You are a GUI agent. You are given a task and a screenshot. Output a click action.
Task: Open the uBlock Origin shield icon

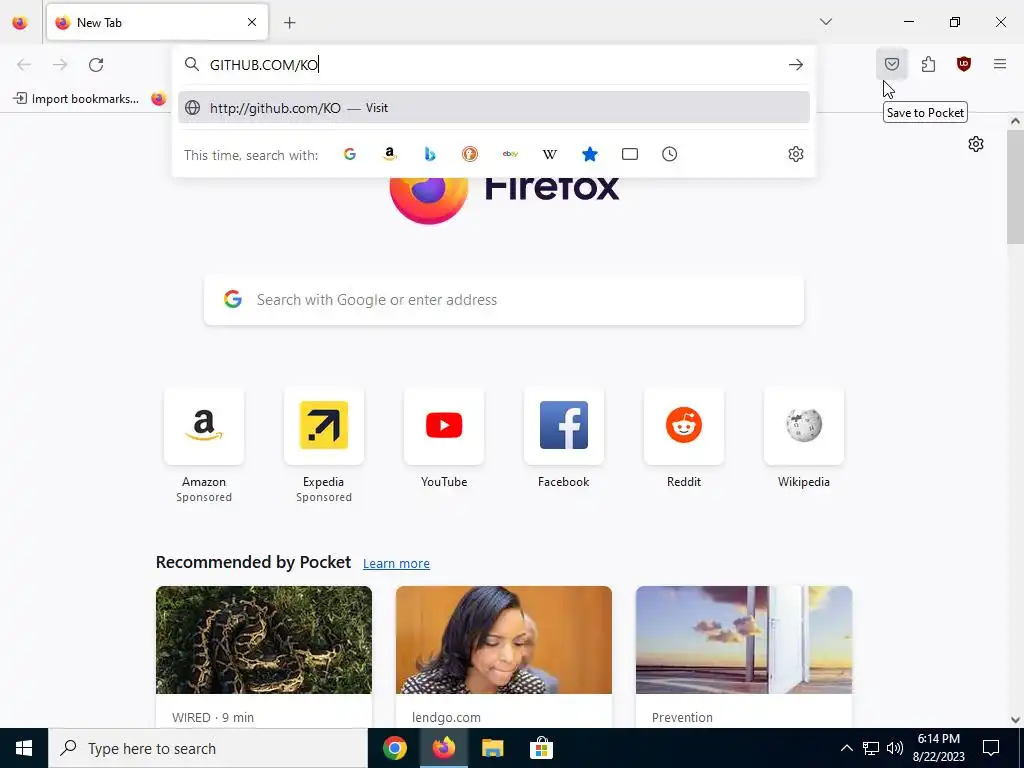(x=963, y=64)
